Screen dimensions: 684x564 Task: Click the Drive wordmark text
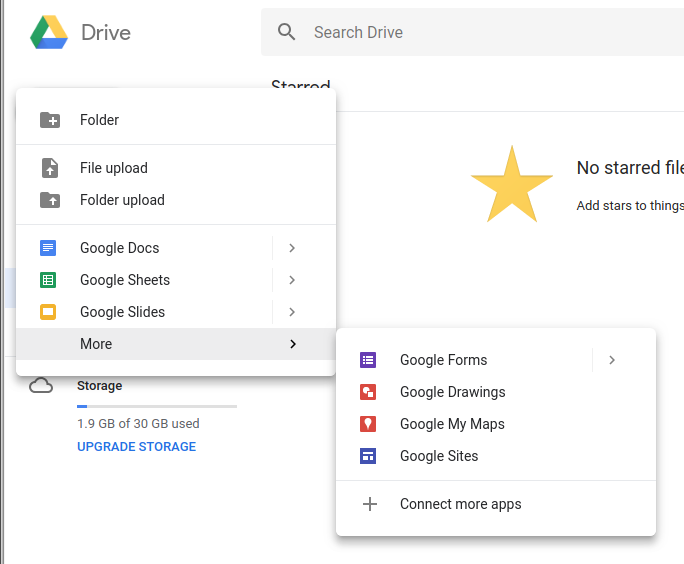[x=106, y=33]
